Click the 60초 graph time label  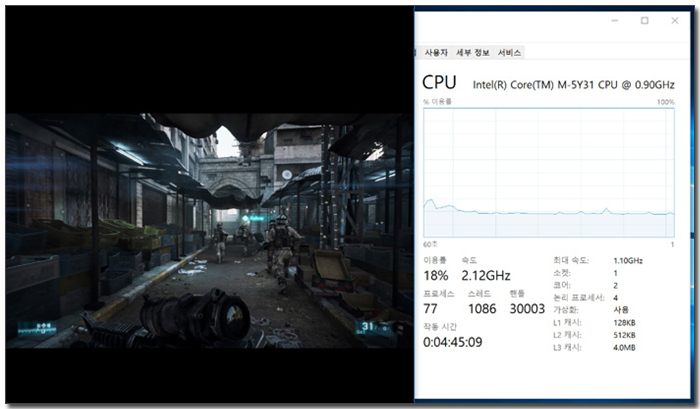(430, 244)
